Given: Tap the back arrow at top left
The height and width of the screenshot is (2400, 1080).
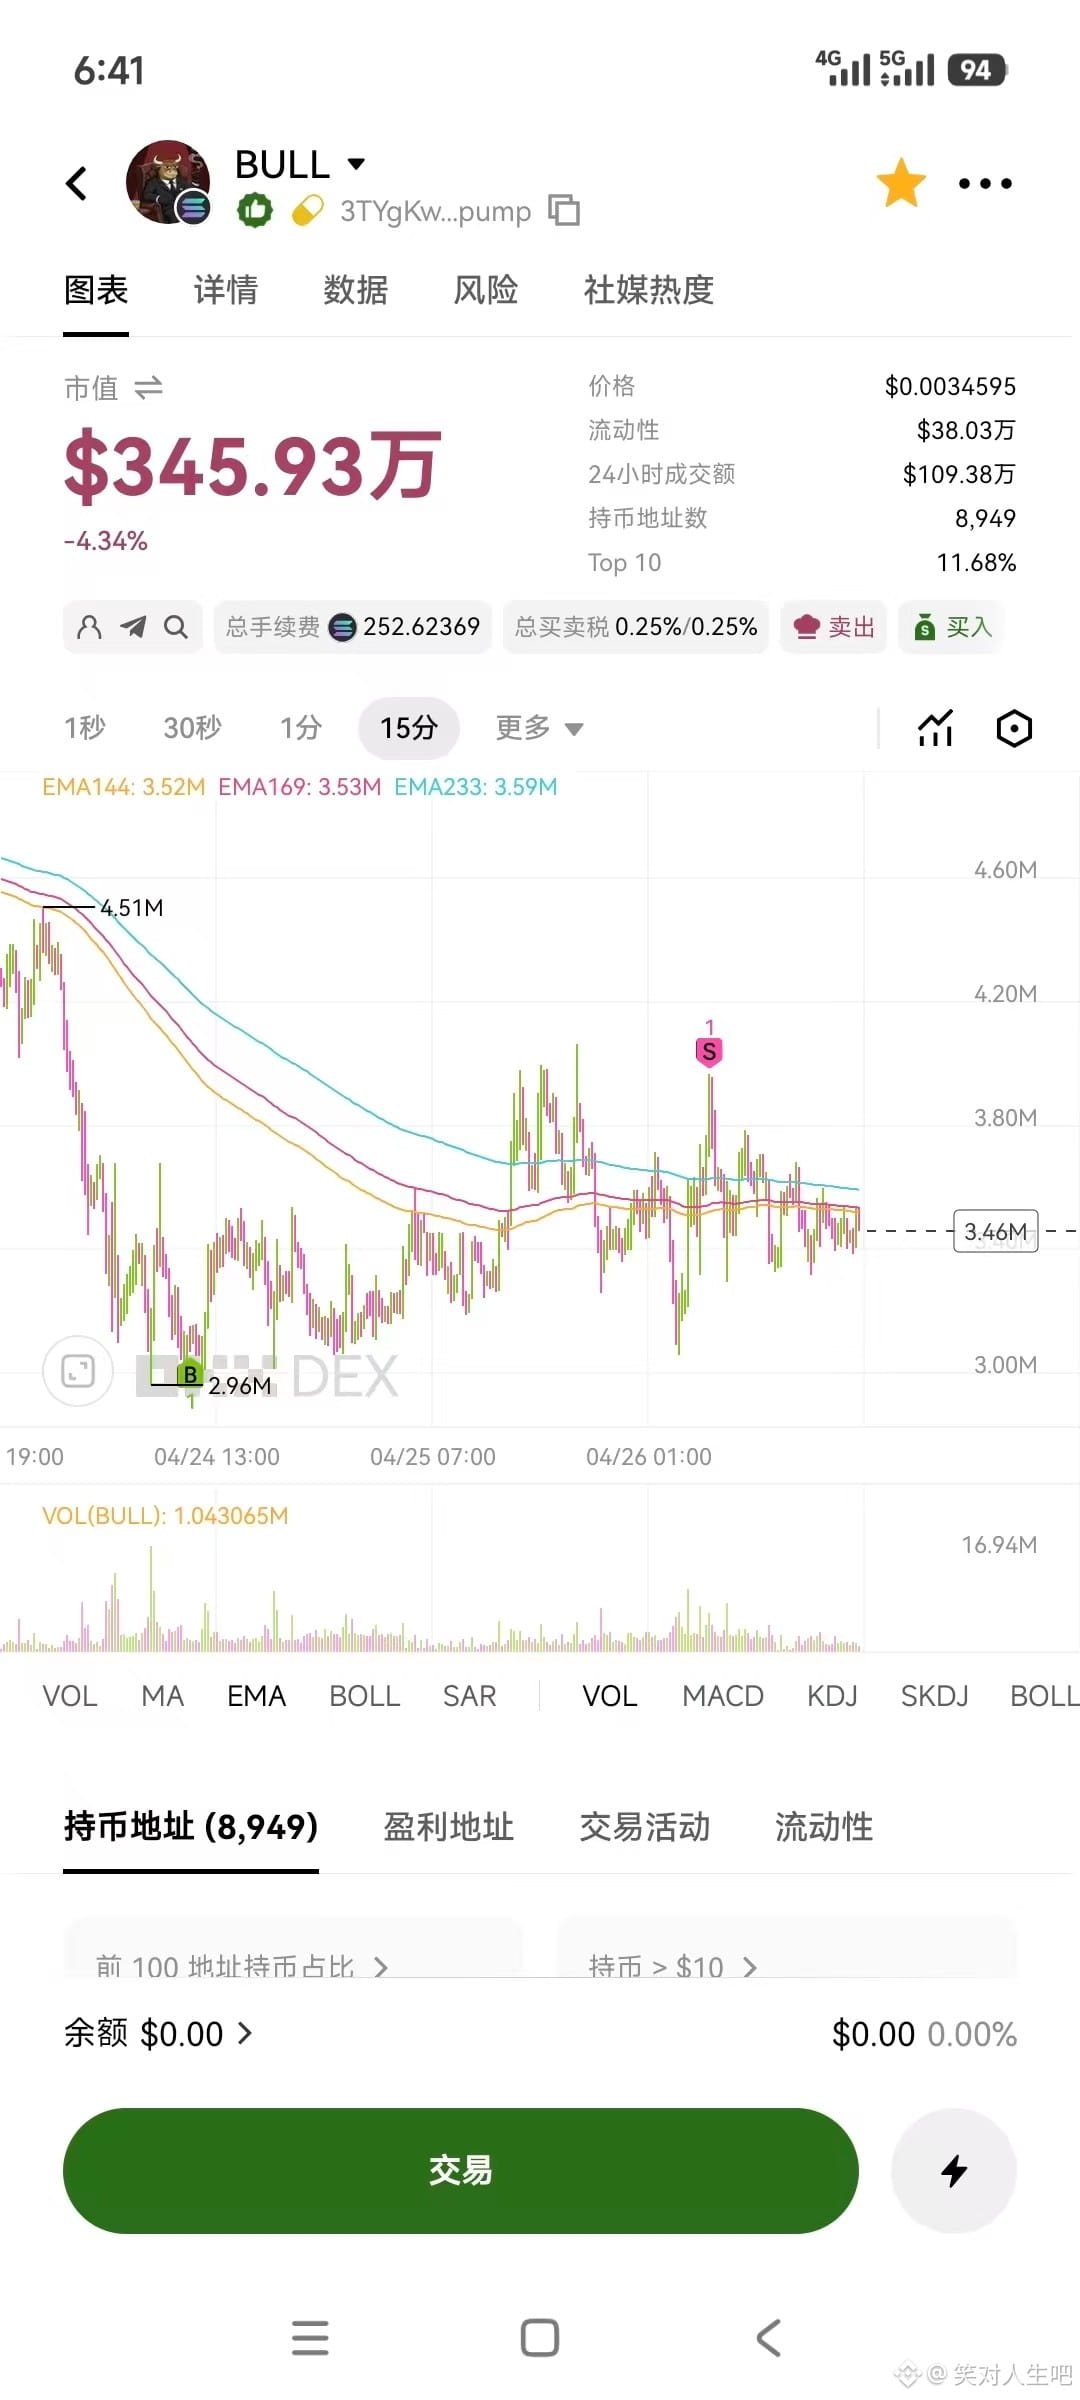Looking at the screenshot, I should pyautogui.click(x=77, y=183).
